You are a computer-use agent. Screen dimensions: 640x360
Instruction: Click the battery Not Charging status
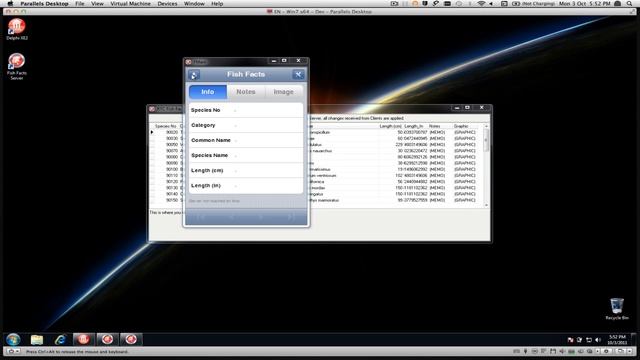coord(533,4)
